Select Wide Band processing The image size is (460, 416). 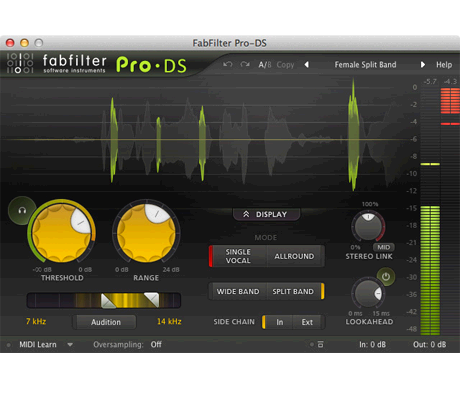[238, 291]
